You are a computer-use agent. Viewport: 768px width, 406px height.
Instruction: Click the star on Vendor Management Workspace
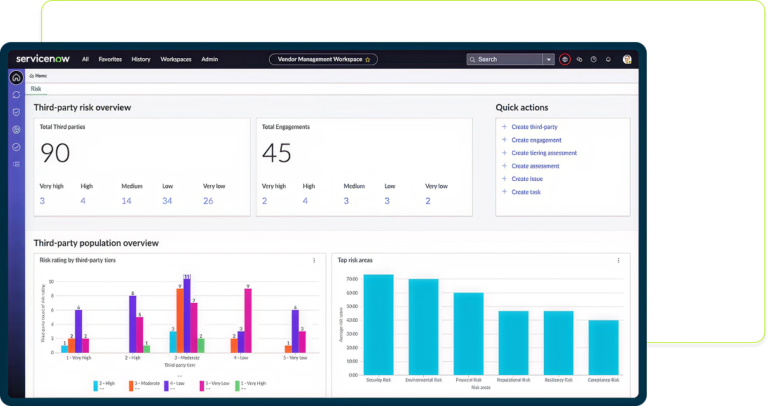coord(368,60)
